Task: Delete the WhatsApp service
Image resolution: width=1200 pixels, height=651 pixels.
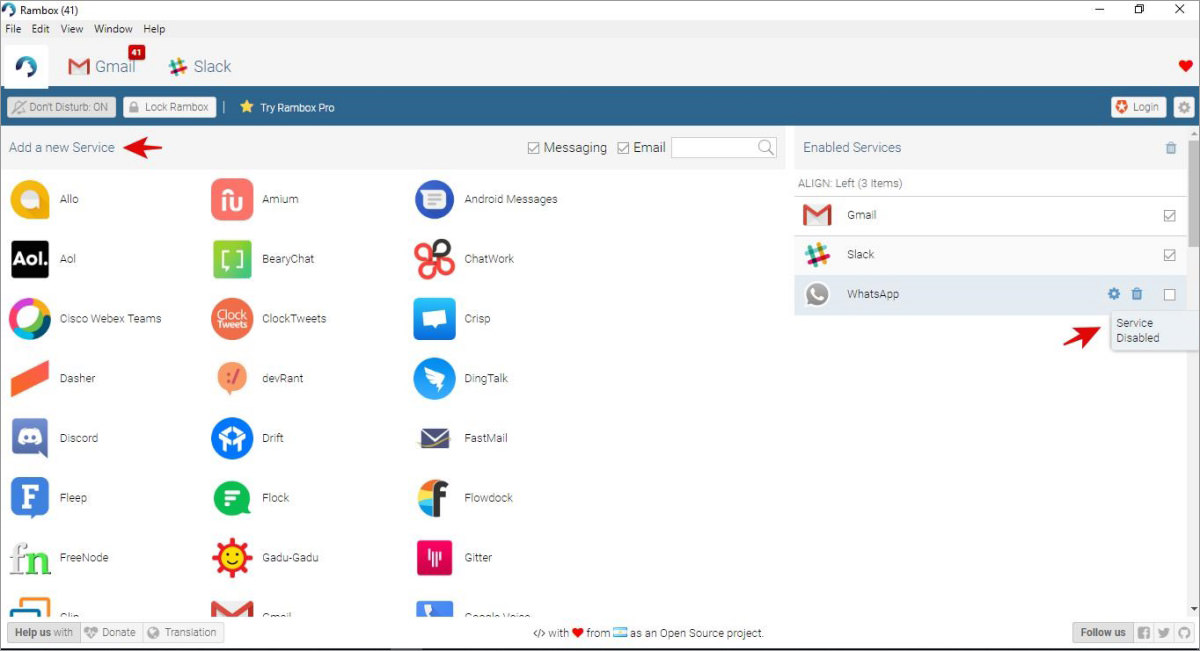Action: pyautogui.click(x=1137, y=294)
